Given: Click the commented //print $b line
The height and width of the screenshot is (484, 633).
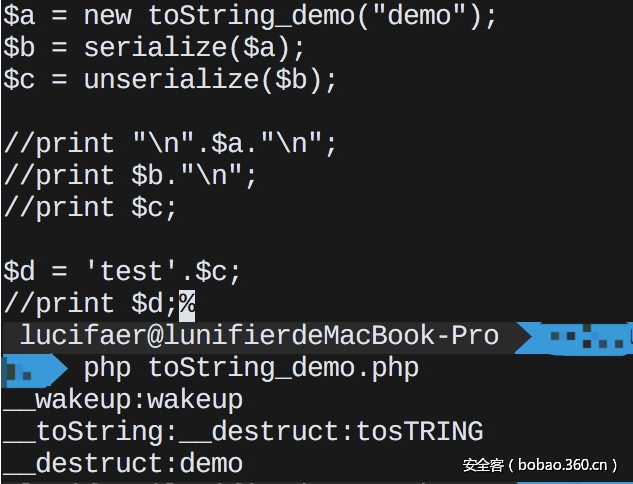Looking at the screenshot, I should 130,176.
